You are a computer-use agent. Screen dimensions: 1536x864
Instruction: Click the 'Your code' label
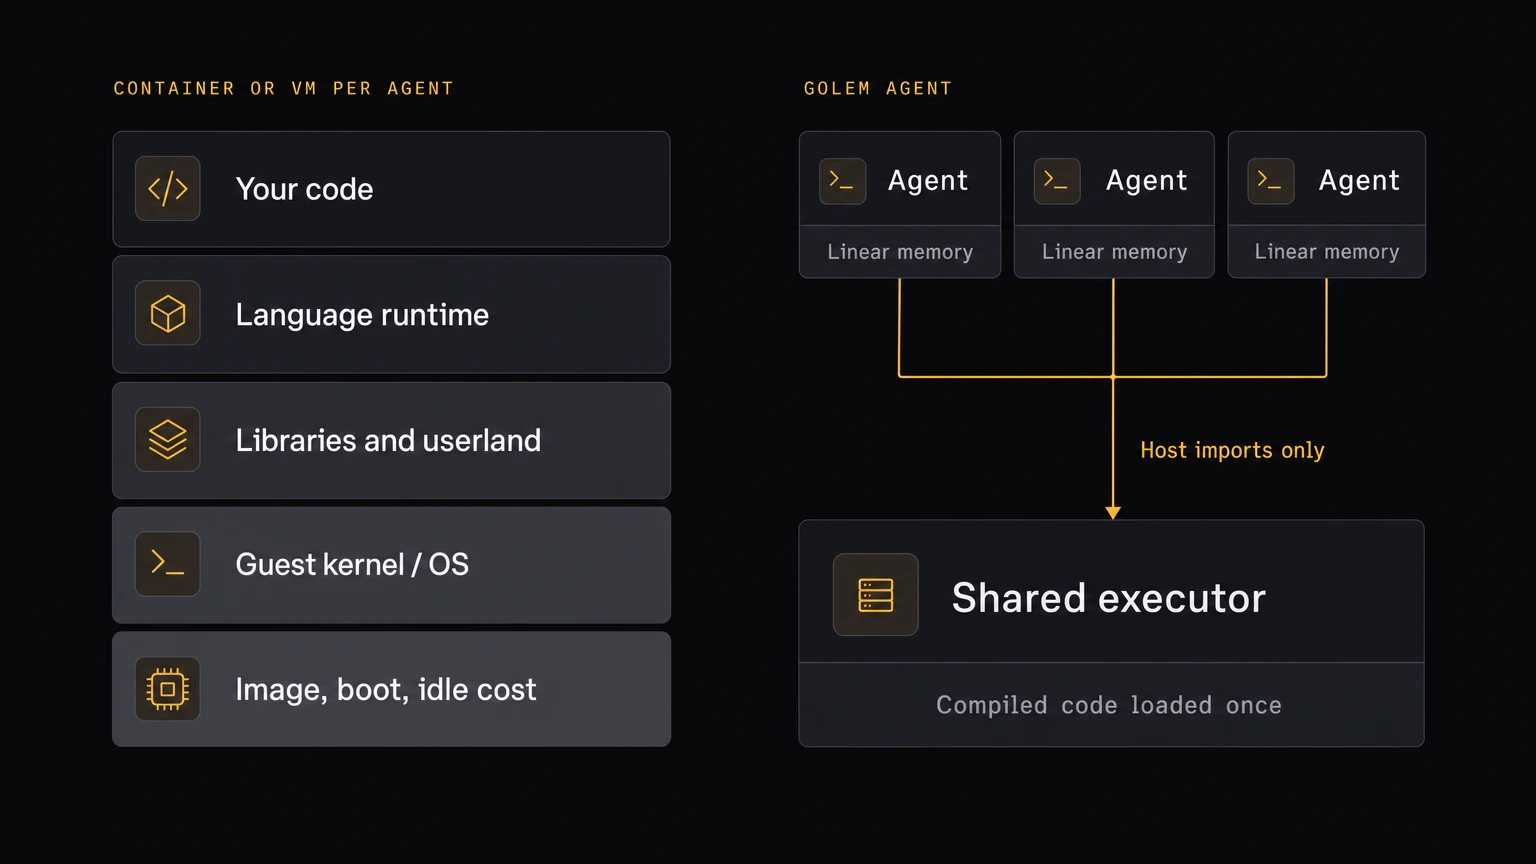pyautogui.click(x=304, y=189)
